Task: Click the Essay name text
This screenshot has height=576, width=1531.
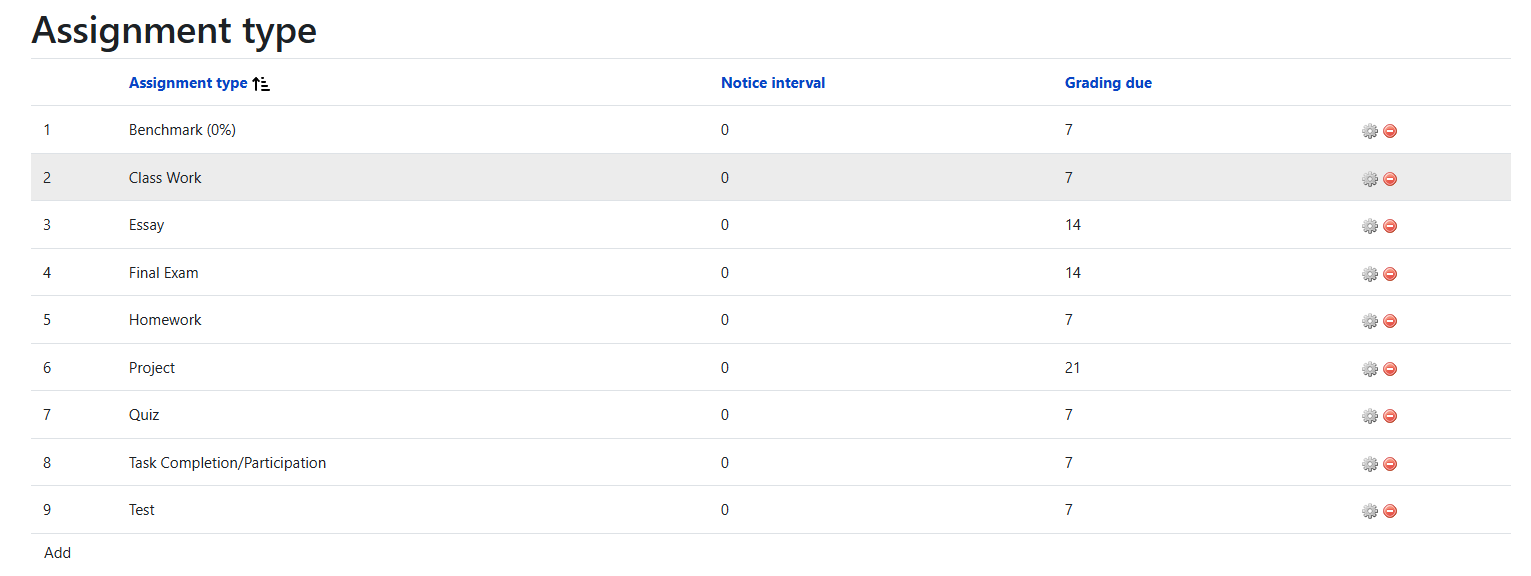Action: tap(146, 225)
